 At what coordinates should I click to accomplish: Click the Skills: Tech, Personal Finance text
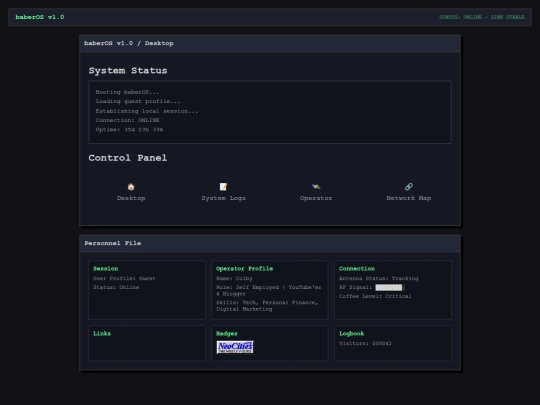pyautogui.click(x=267, y=306)
